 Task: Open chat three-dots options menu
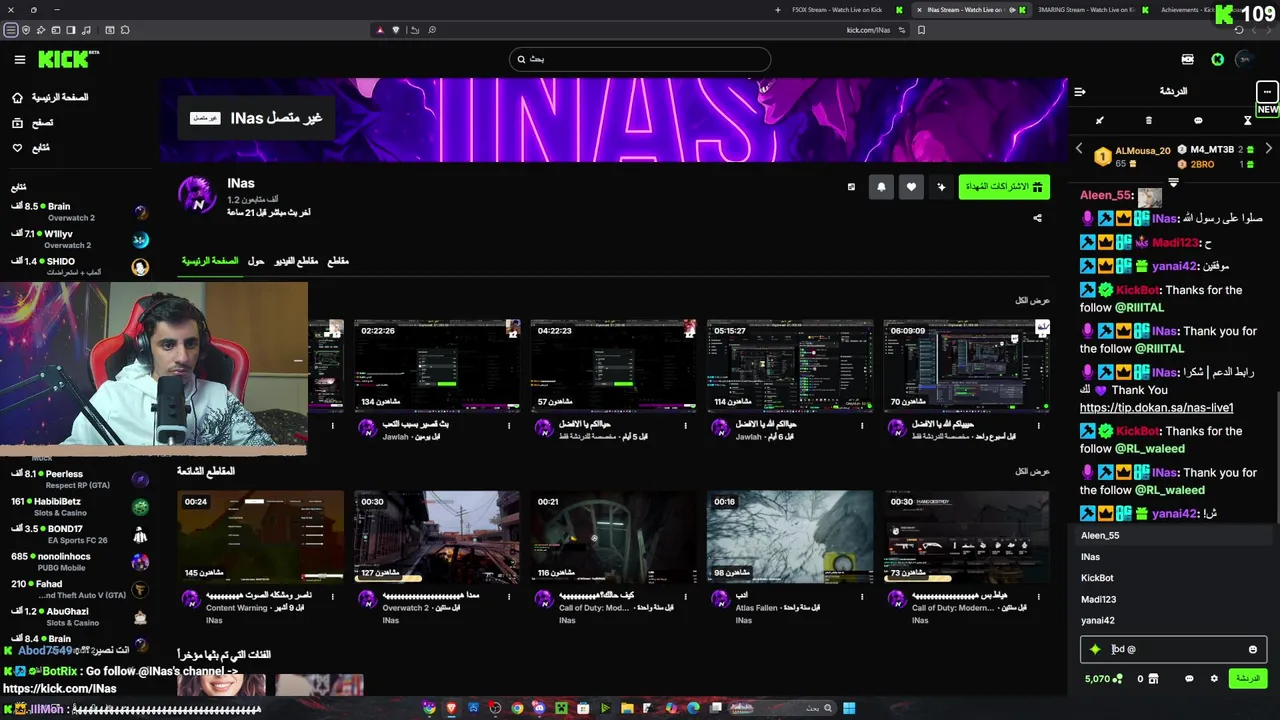1267,91
